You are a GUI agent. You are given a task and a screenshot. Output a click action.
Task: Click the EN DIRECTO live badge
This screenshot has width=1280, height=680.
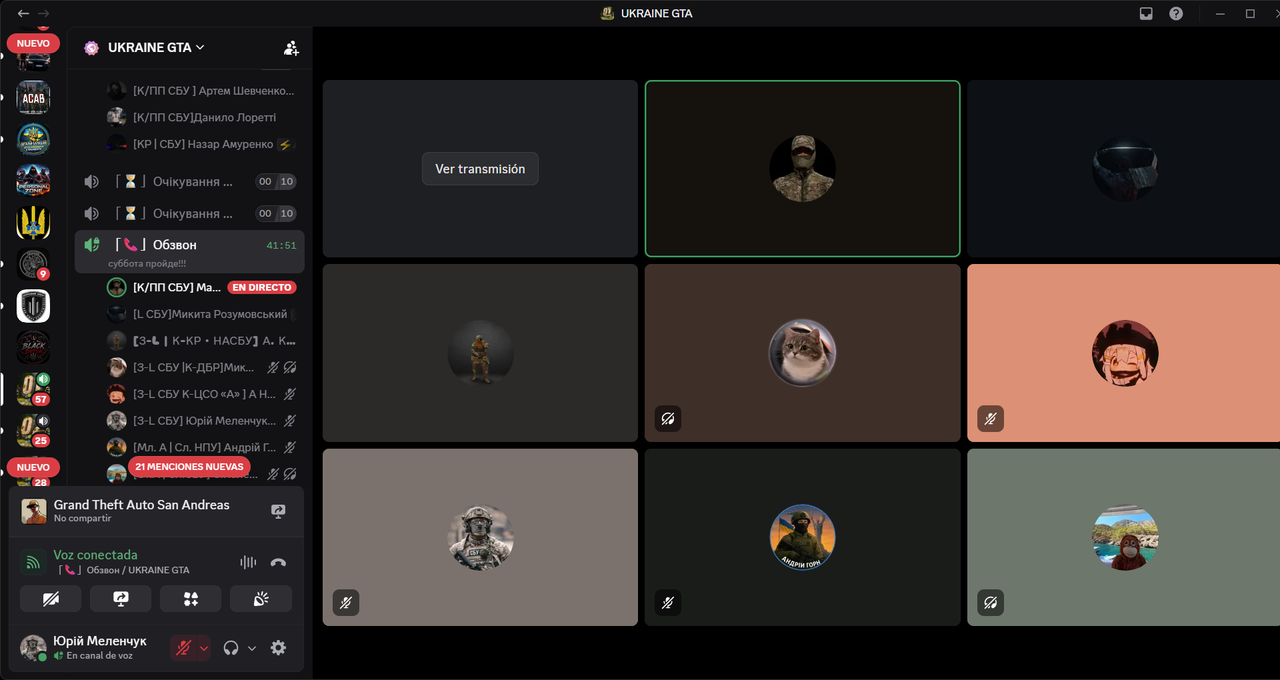[x=263, y=287]
